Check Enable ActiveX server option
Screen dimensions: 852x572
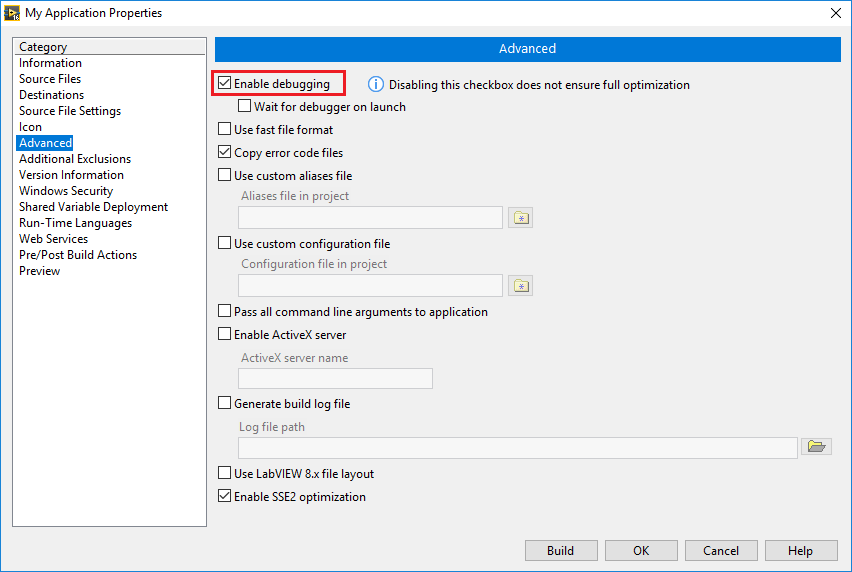225,335
